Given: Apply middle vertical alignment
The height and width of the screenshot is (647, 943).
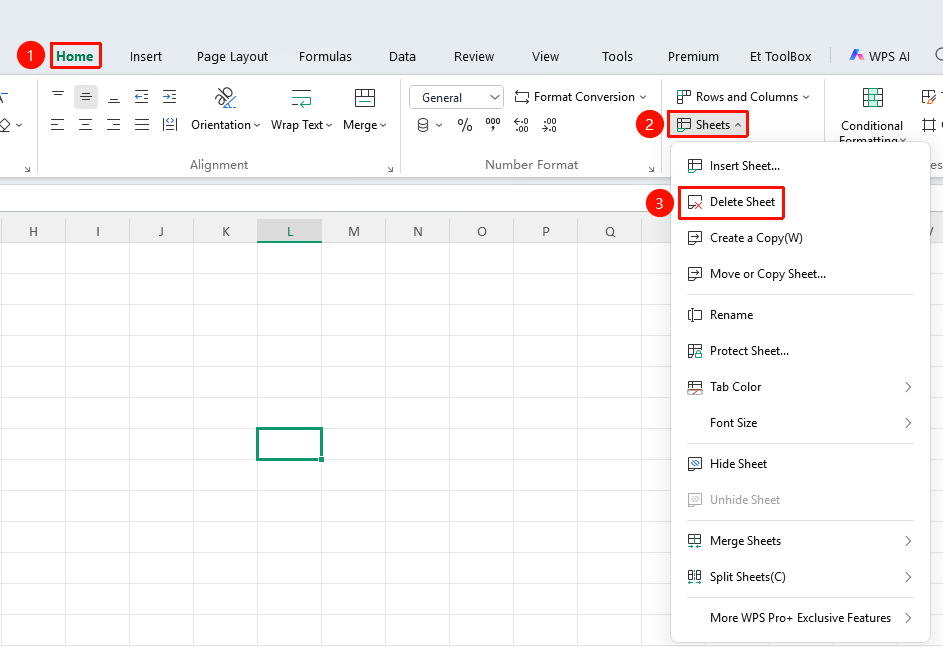Looking at the screenshot, I should point(86,96).
